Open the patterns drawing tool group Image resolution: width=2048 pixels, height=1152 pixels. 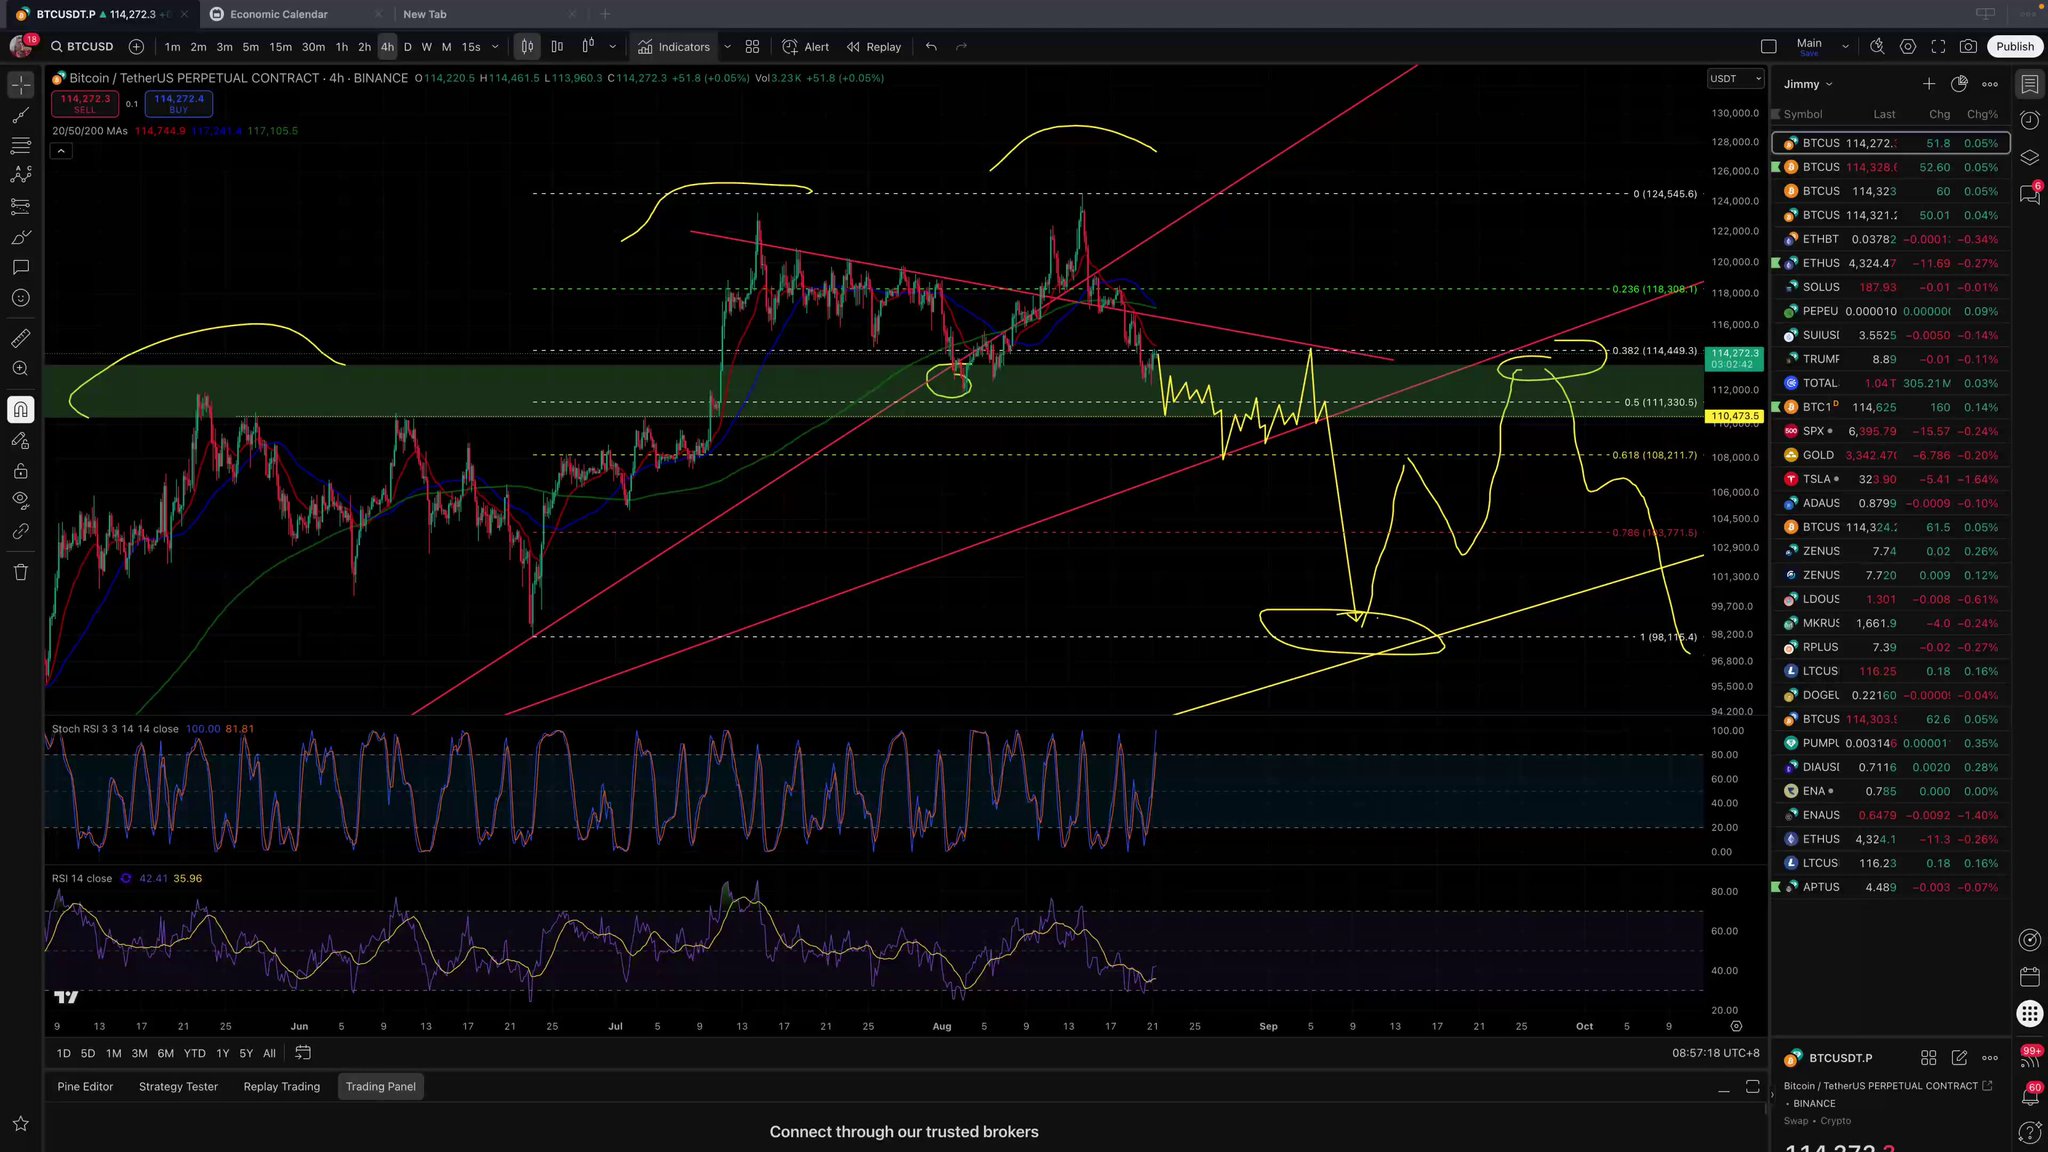point(21,176)
